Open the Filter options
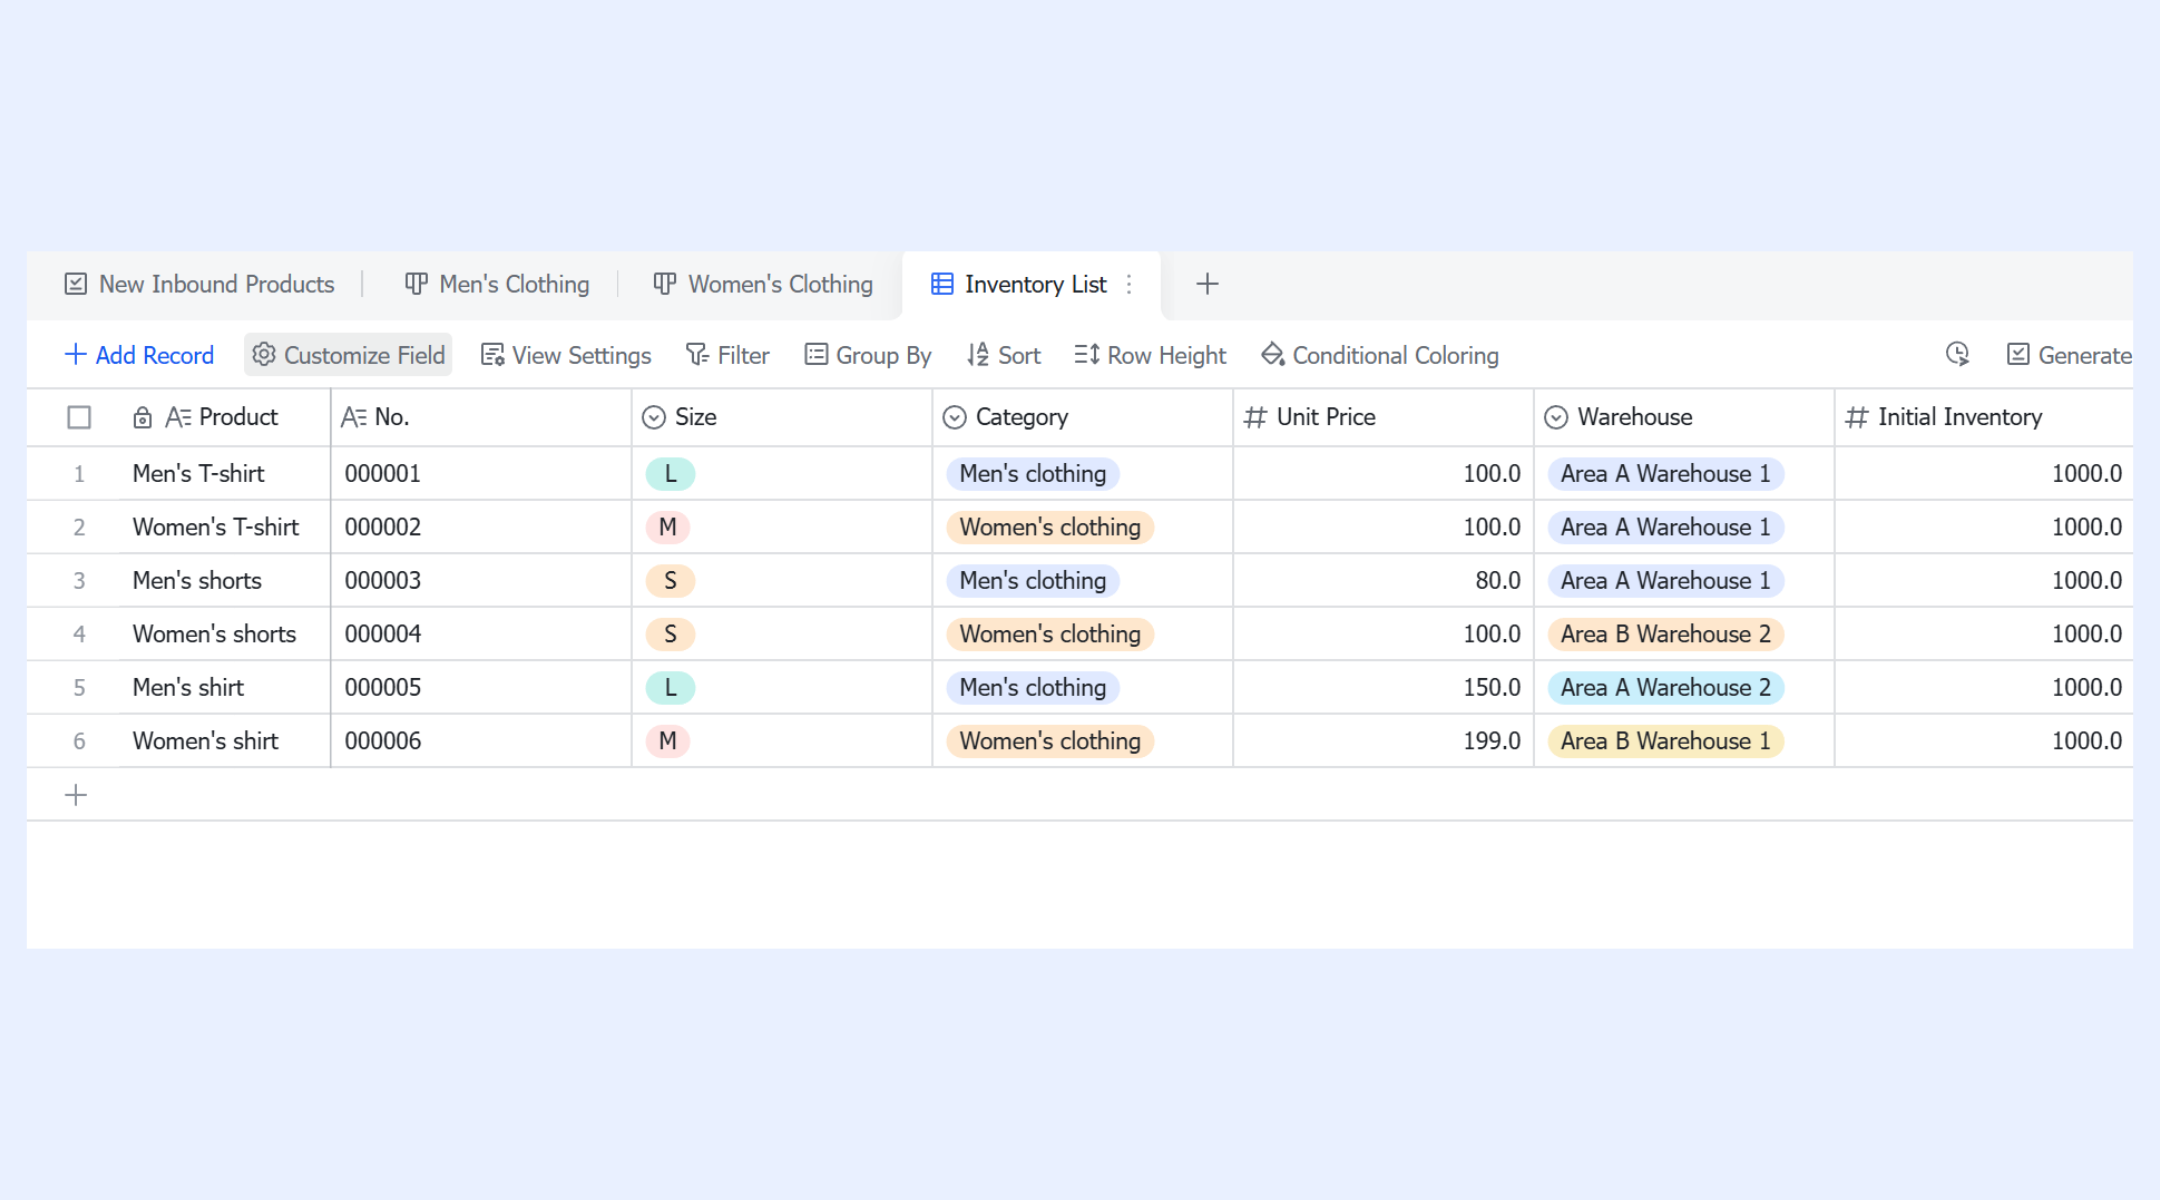Image resolution: width=2160 pixels, height=1200 pixels. (727, 355)
